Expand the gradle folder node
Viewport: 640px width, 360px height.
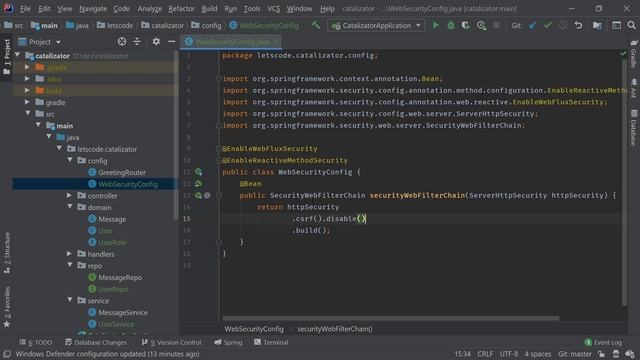(x=27, y=102)
